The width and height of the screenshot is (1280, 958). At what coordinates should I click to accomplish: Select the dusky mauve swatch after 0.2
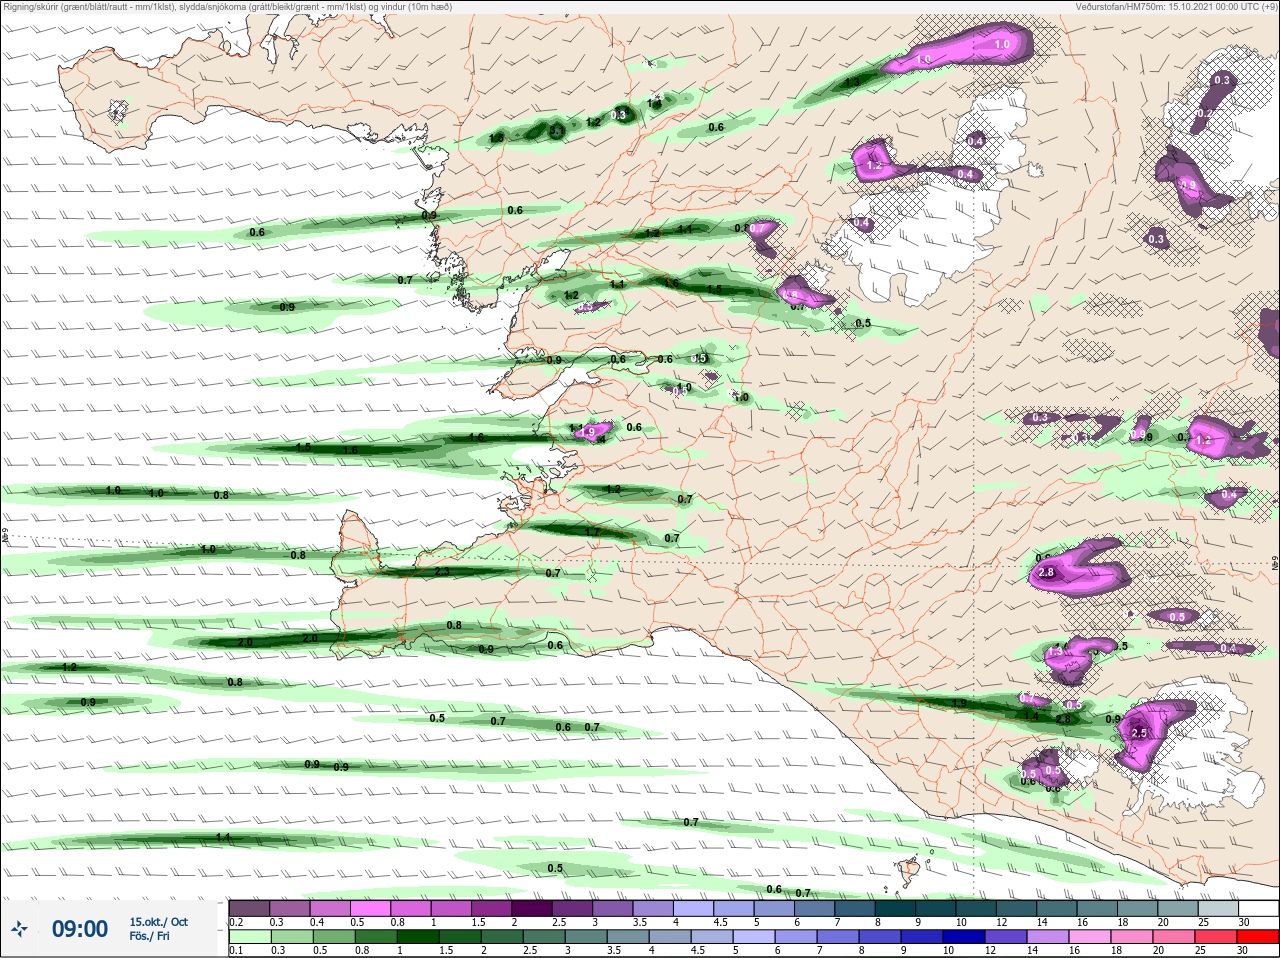point(249,908)
